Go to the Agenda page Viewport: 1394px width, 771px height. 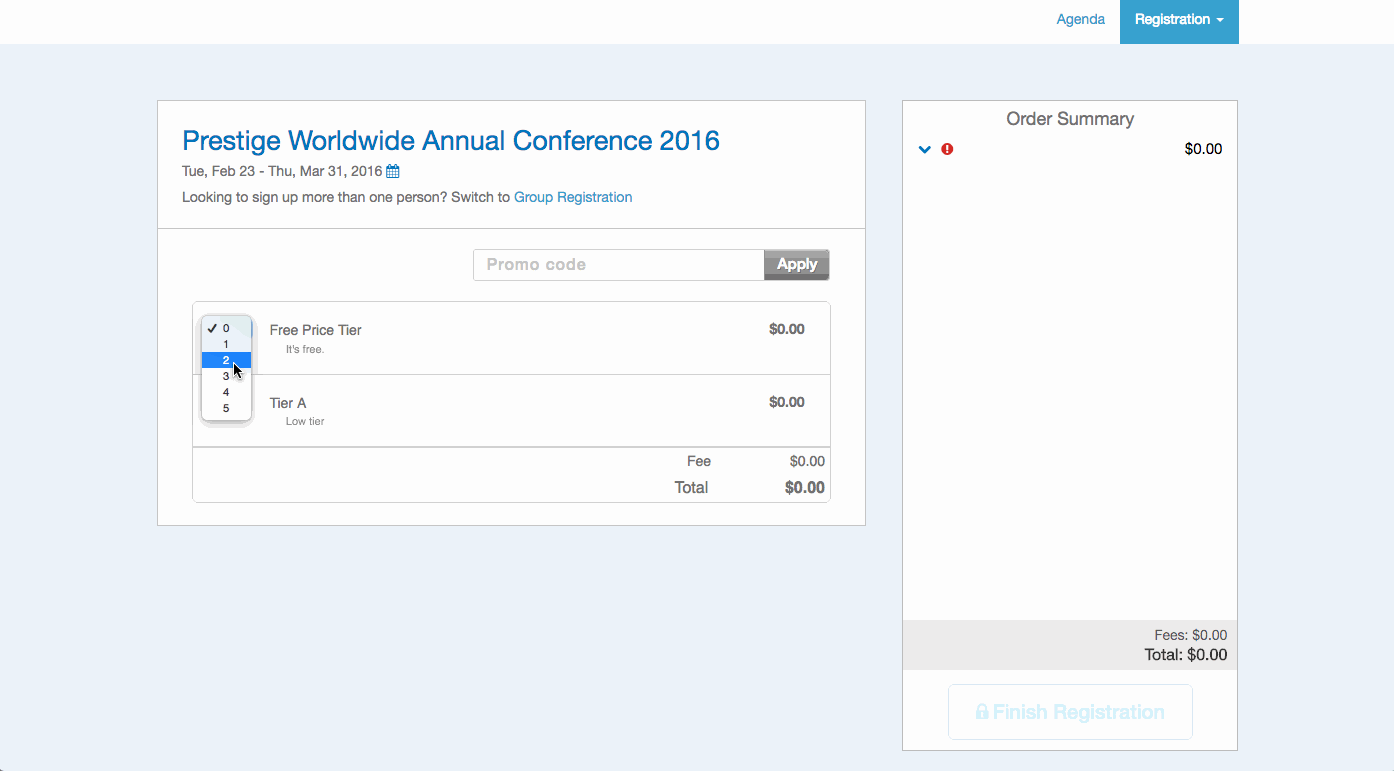[1080, 20]
